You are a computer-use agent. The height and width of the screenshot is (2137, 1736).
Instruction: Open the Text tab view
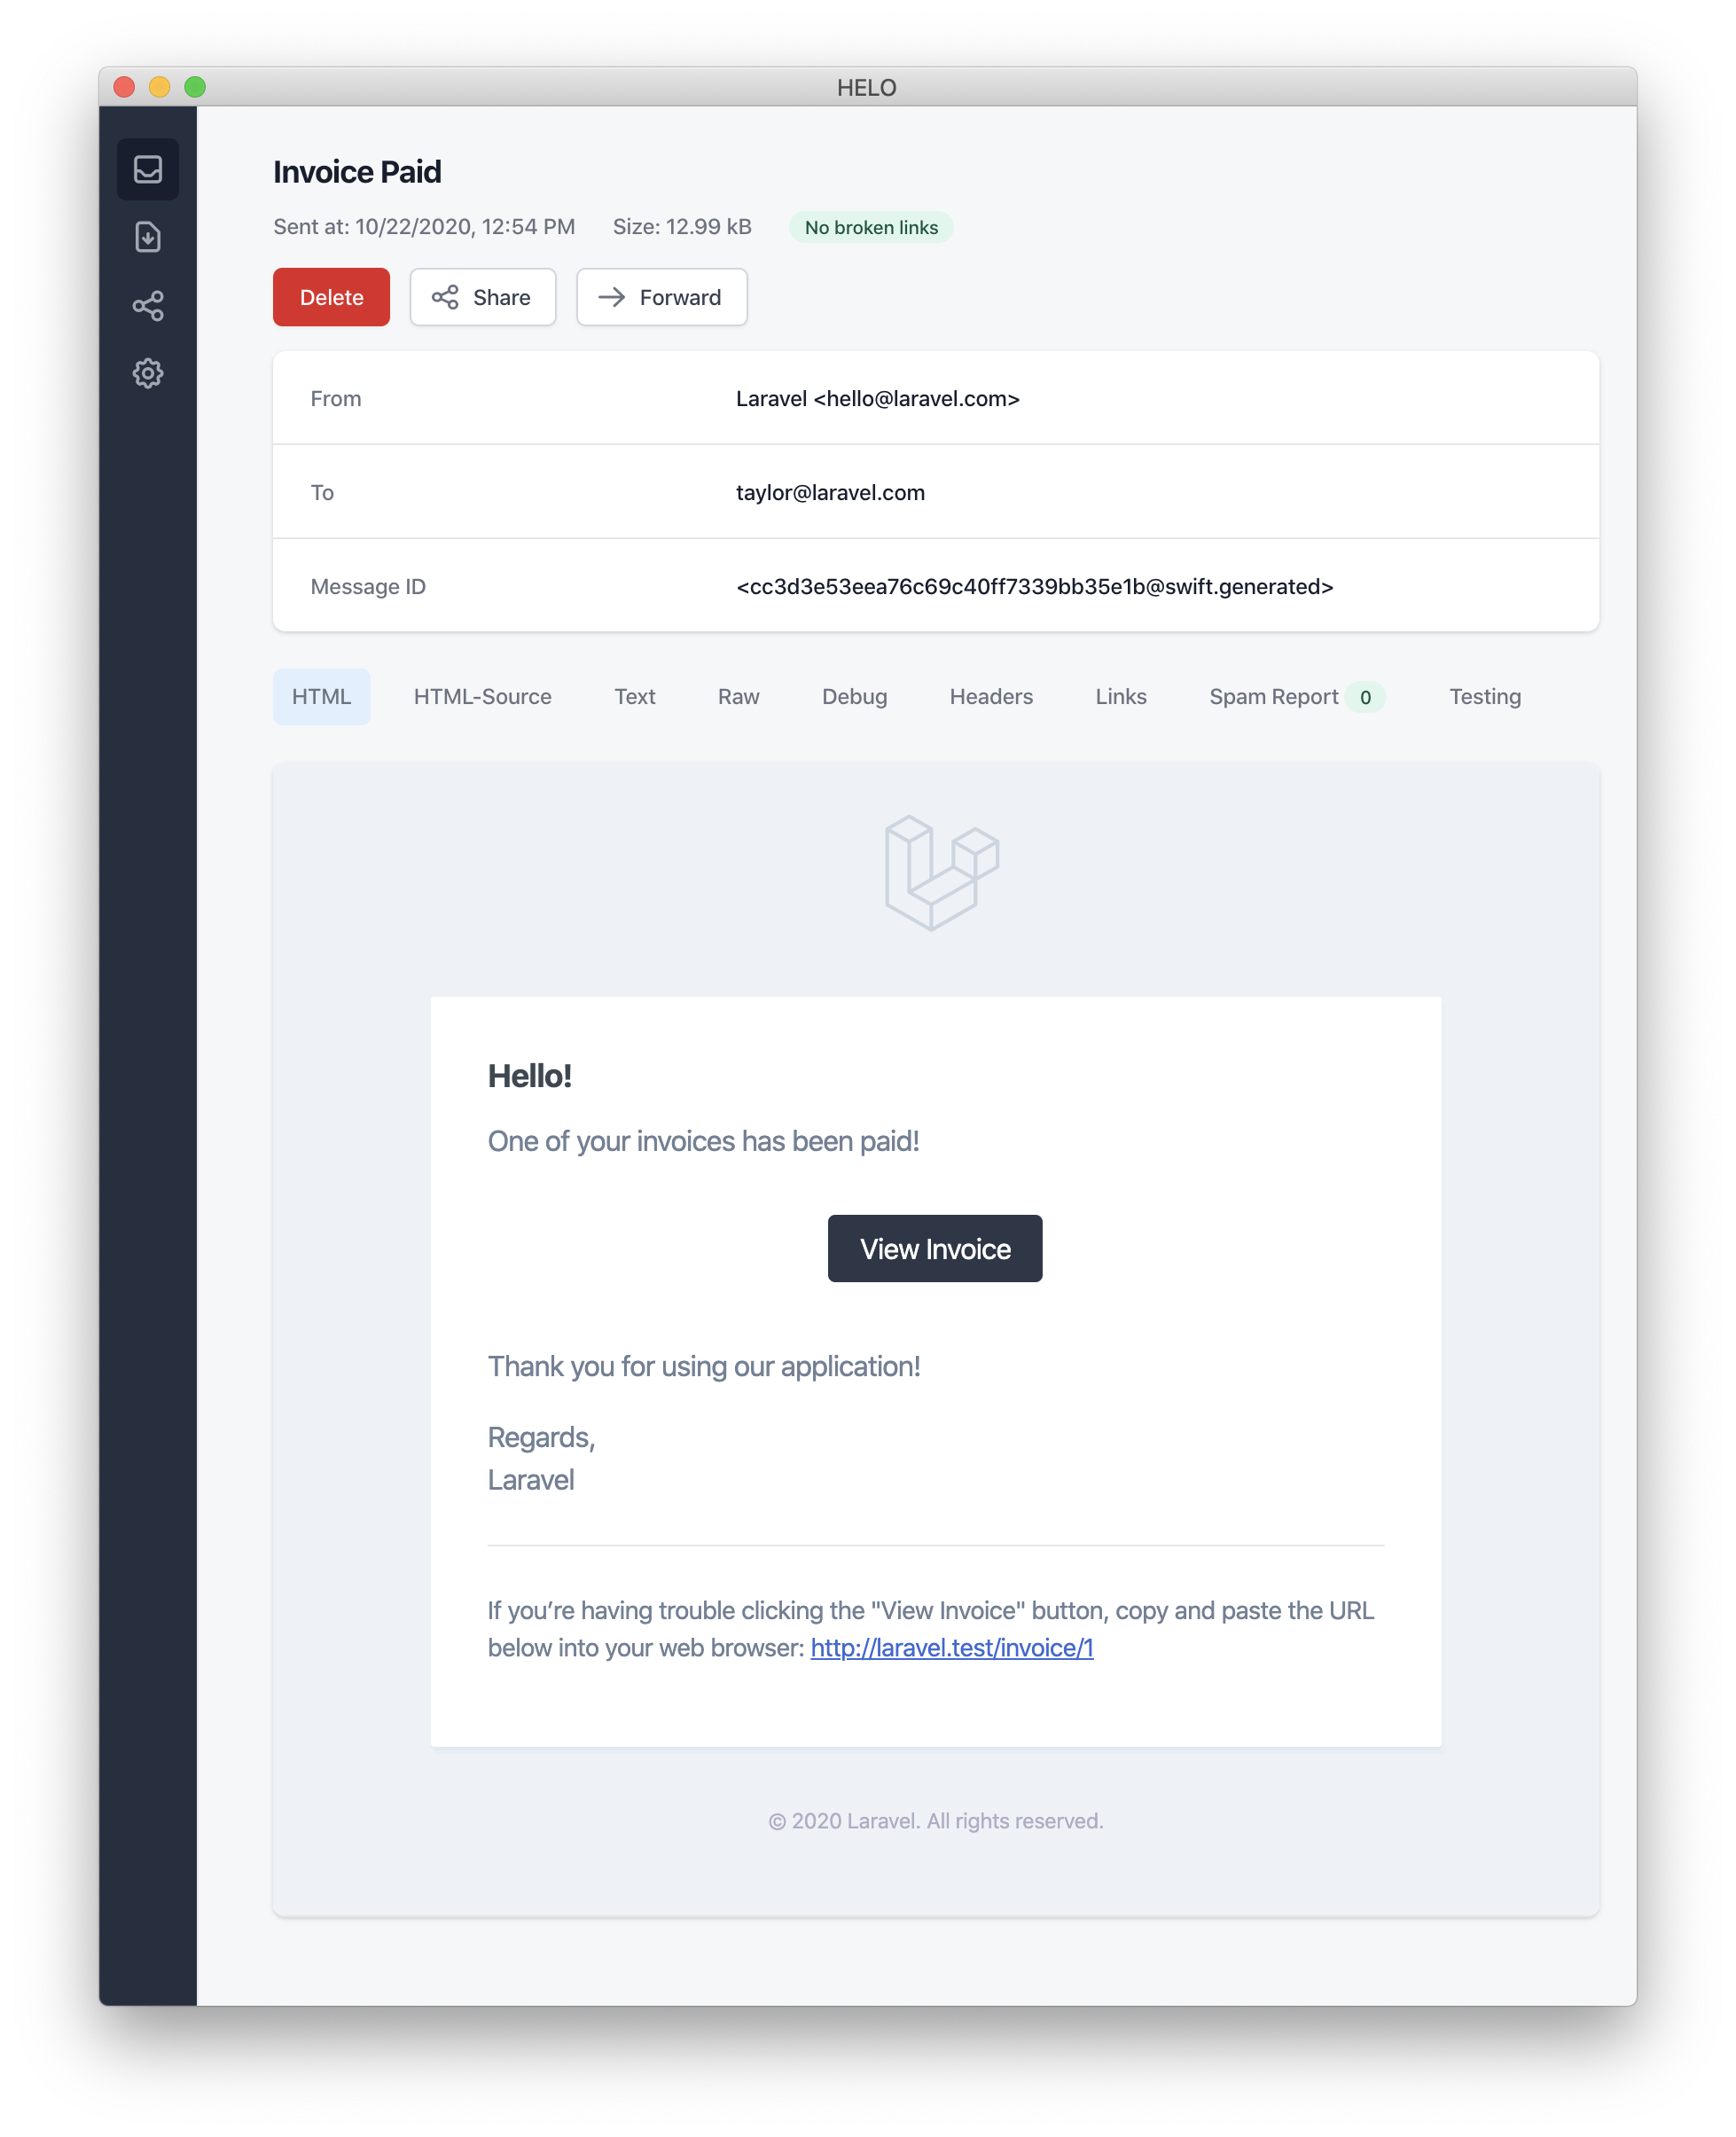[x=632, y=694]
